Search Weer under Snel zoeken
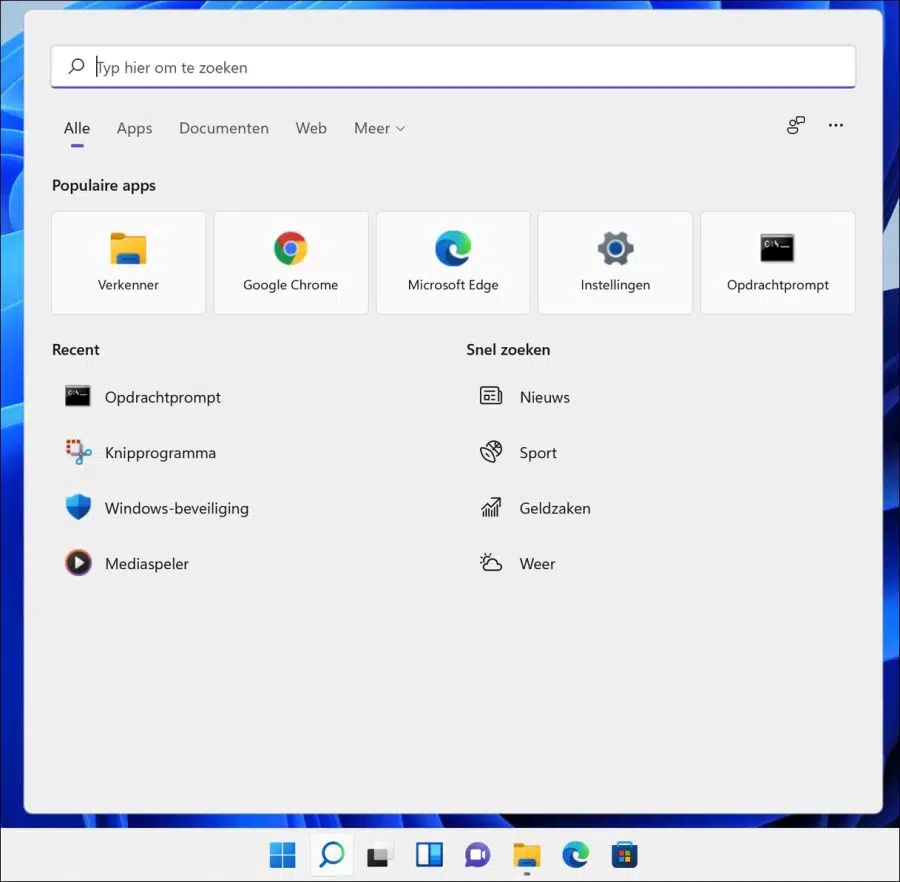 click(x=518, y=564)
